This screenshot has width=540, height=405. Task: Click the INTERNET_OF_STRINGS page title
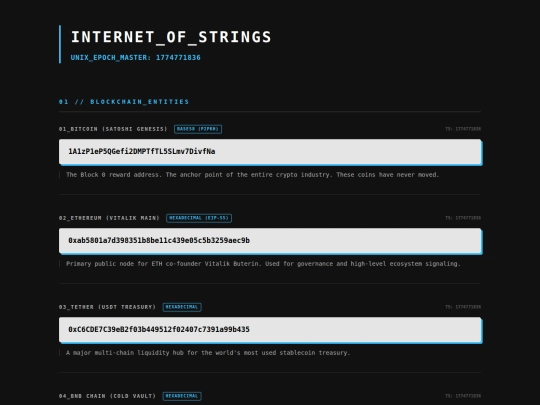point(171,37)
